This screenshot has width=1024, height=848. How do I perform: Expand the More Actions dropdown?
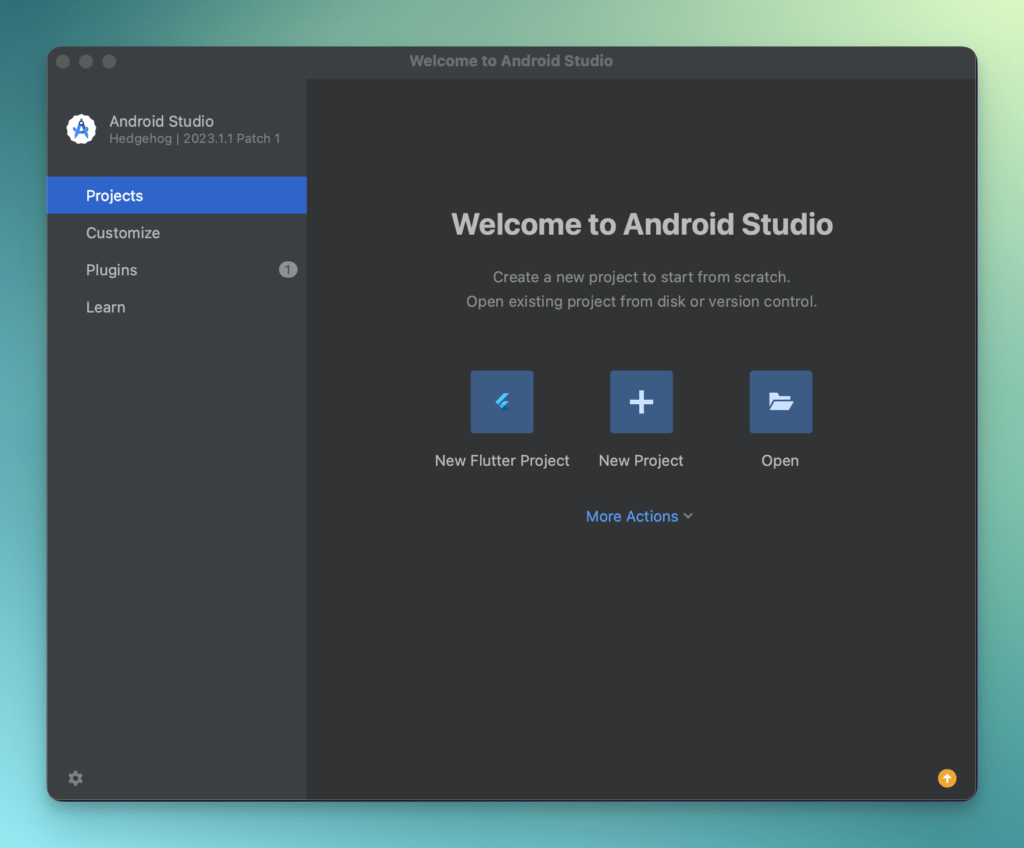coord(639,516)
